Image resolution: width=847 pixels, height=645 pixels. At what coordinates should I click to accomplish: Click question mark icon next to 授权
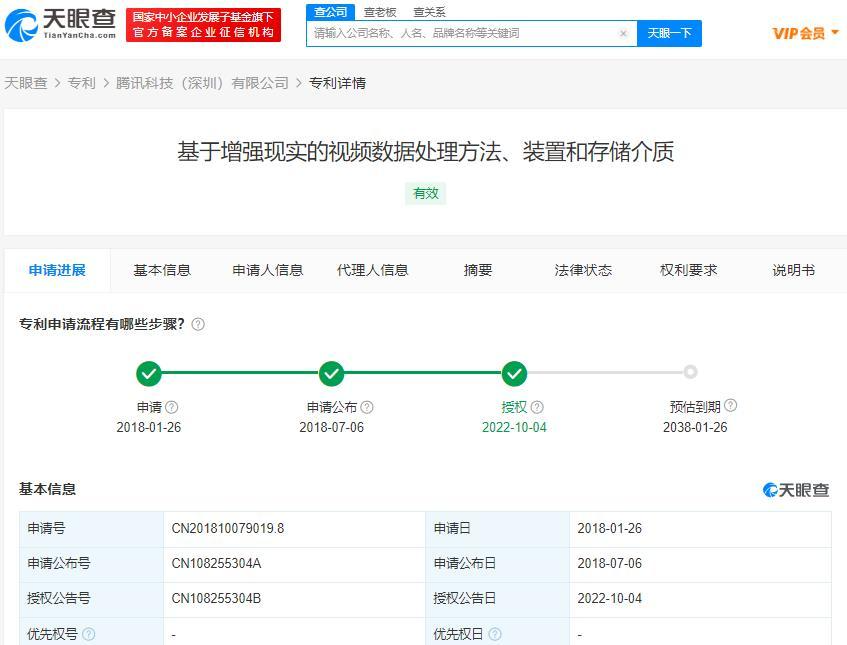(537, 407)
